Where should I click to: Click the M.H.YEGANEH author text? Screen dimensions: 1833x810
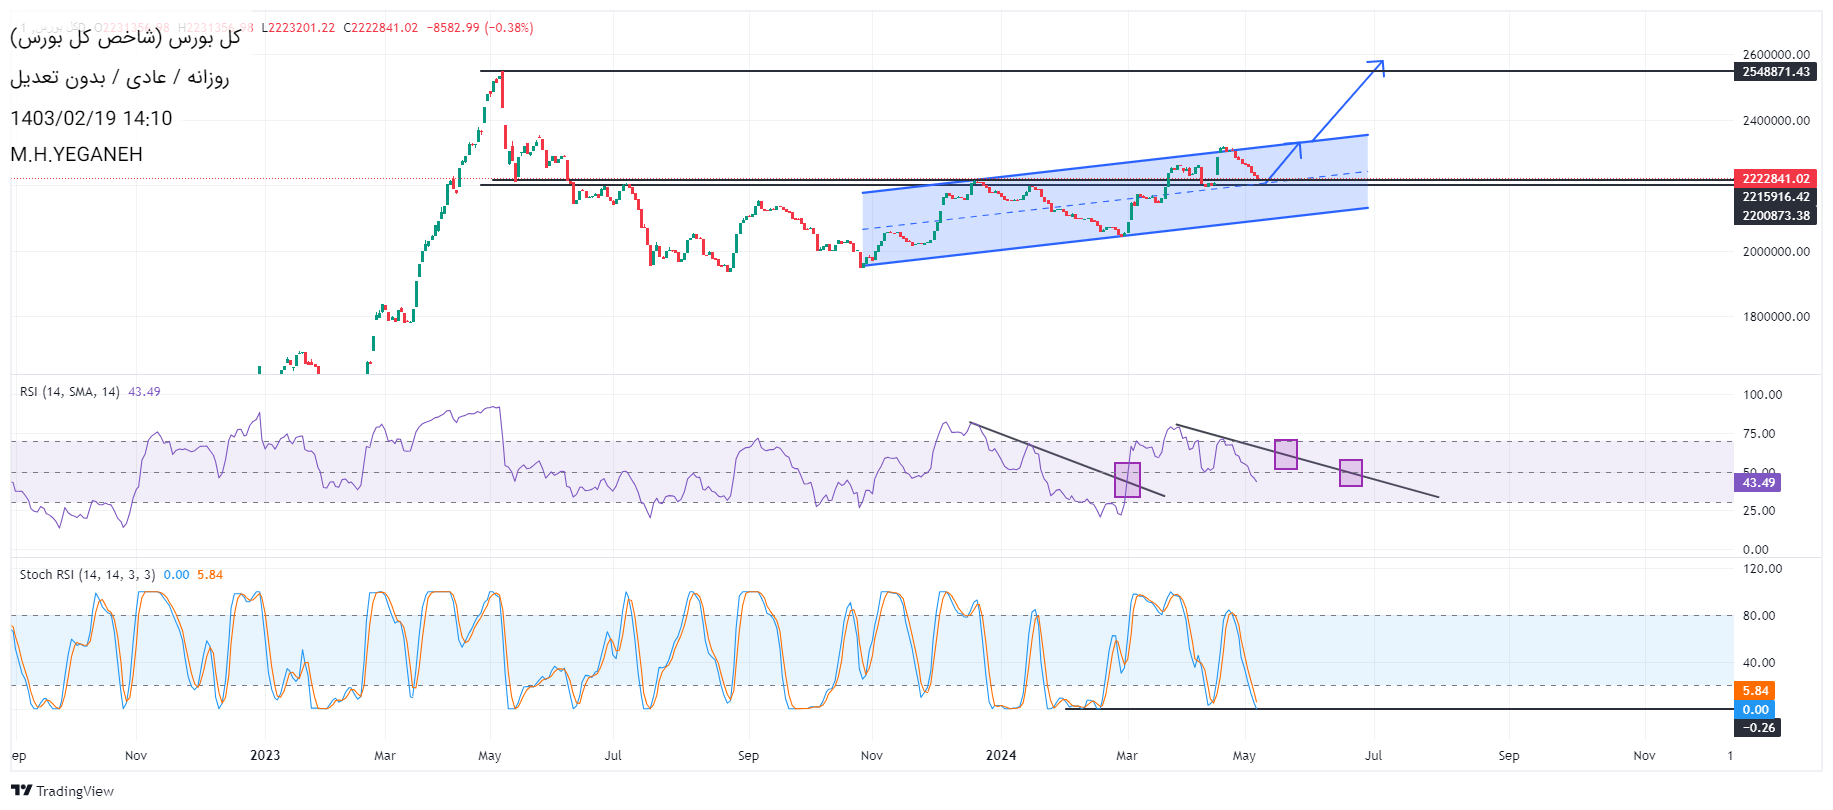pyautogui.click(x=77, y=154)
